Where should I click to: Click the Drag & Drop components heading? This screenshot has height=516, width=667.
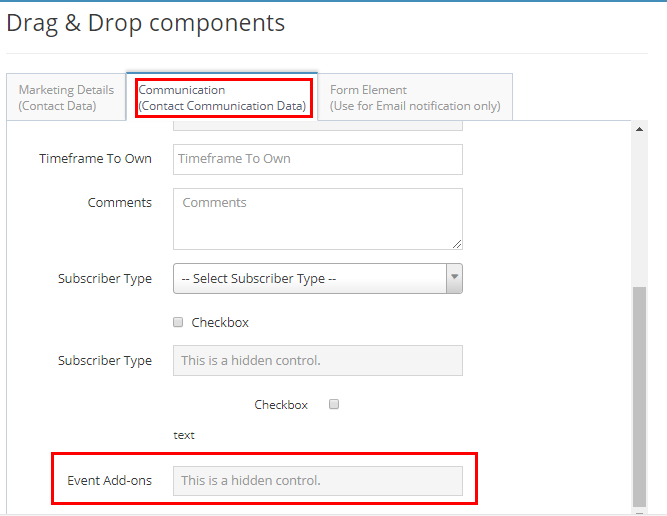(146, 23)
